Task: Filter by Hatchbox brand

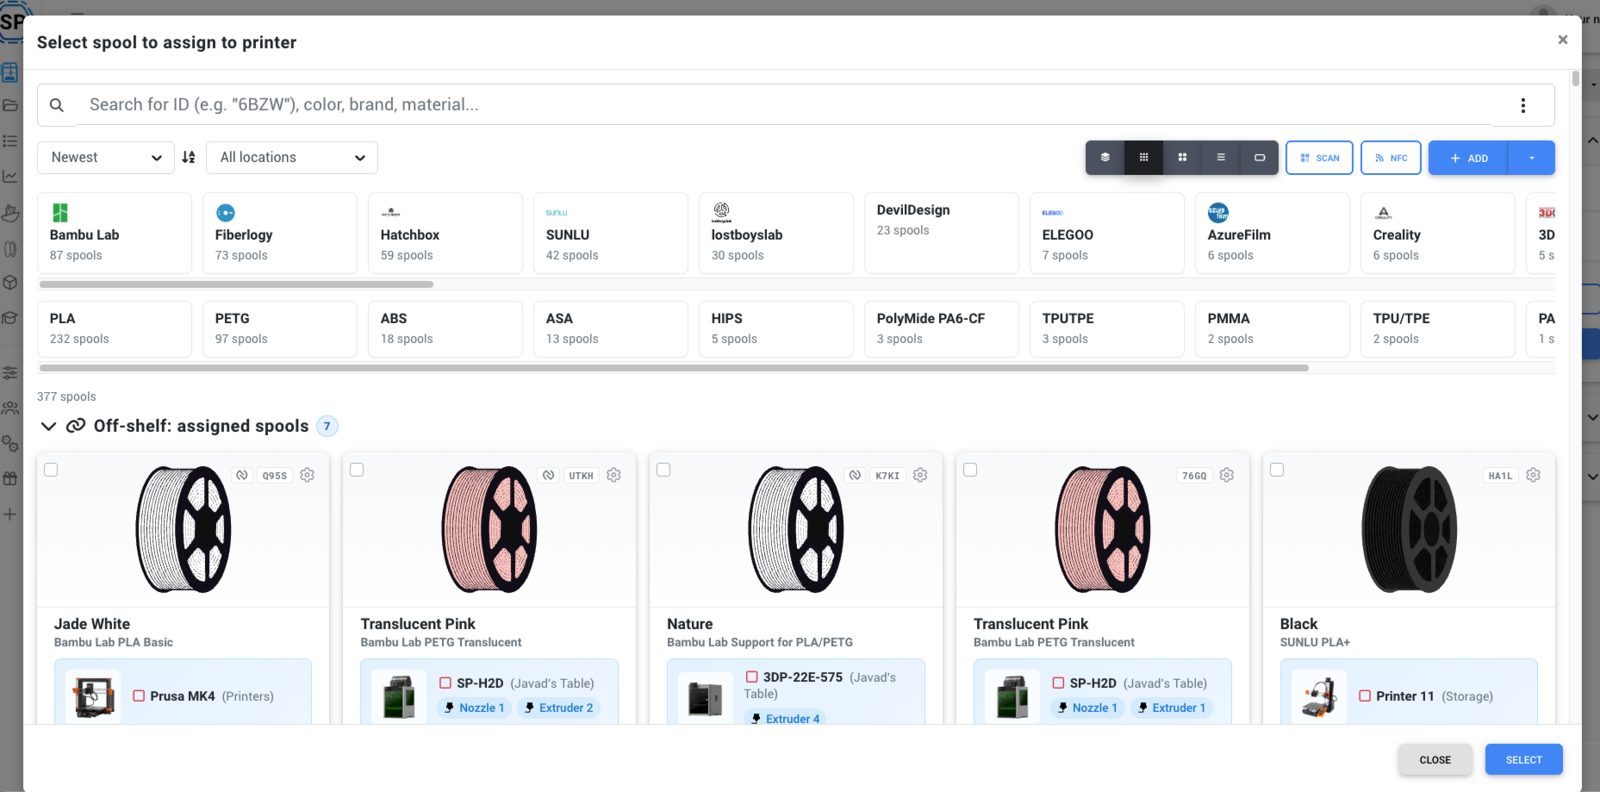Action: point(445,233)
